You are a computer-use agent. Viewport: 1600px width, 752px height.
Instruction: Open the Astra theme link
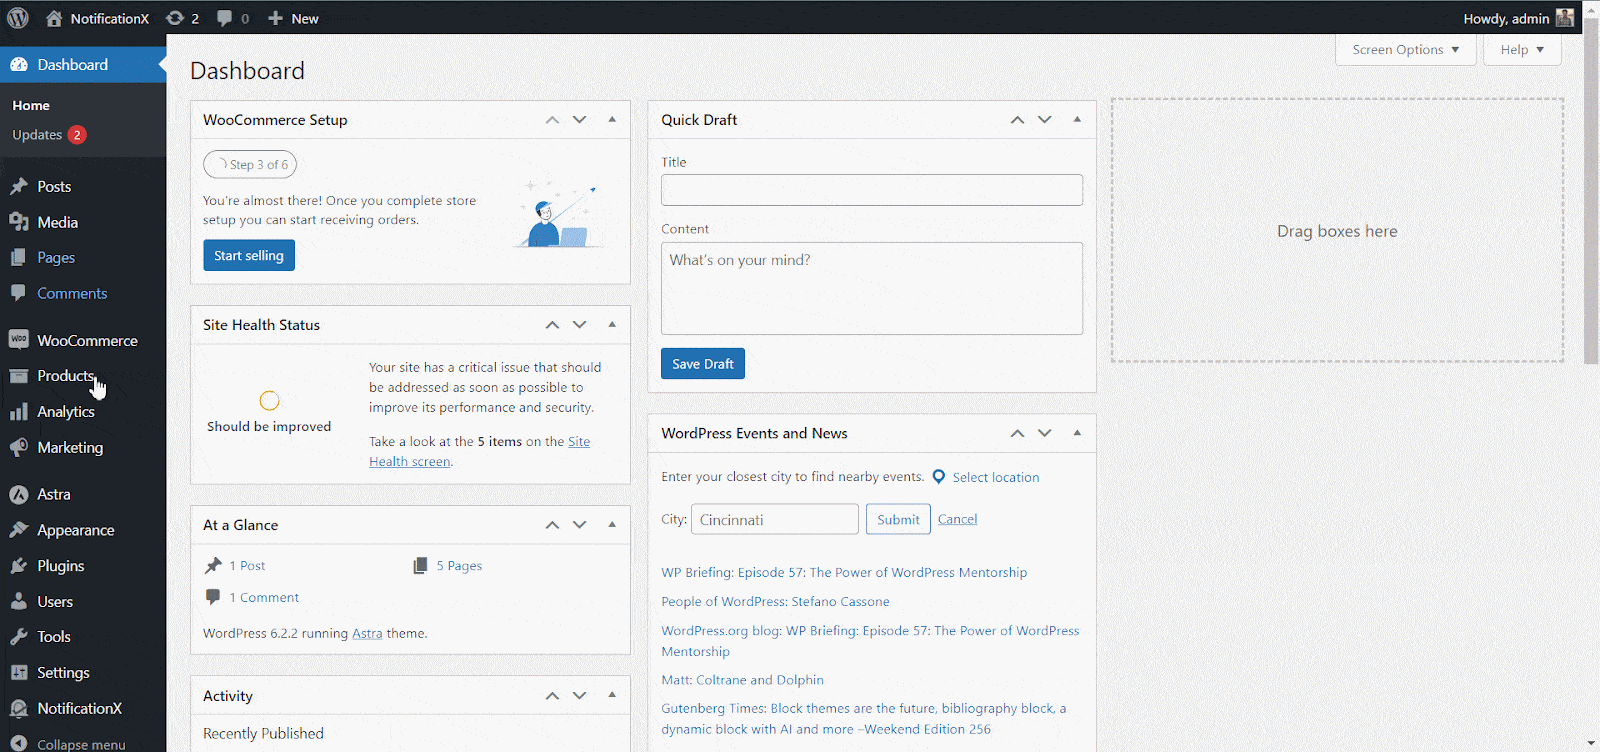[x=367, y=633]
